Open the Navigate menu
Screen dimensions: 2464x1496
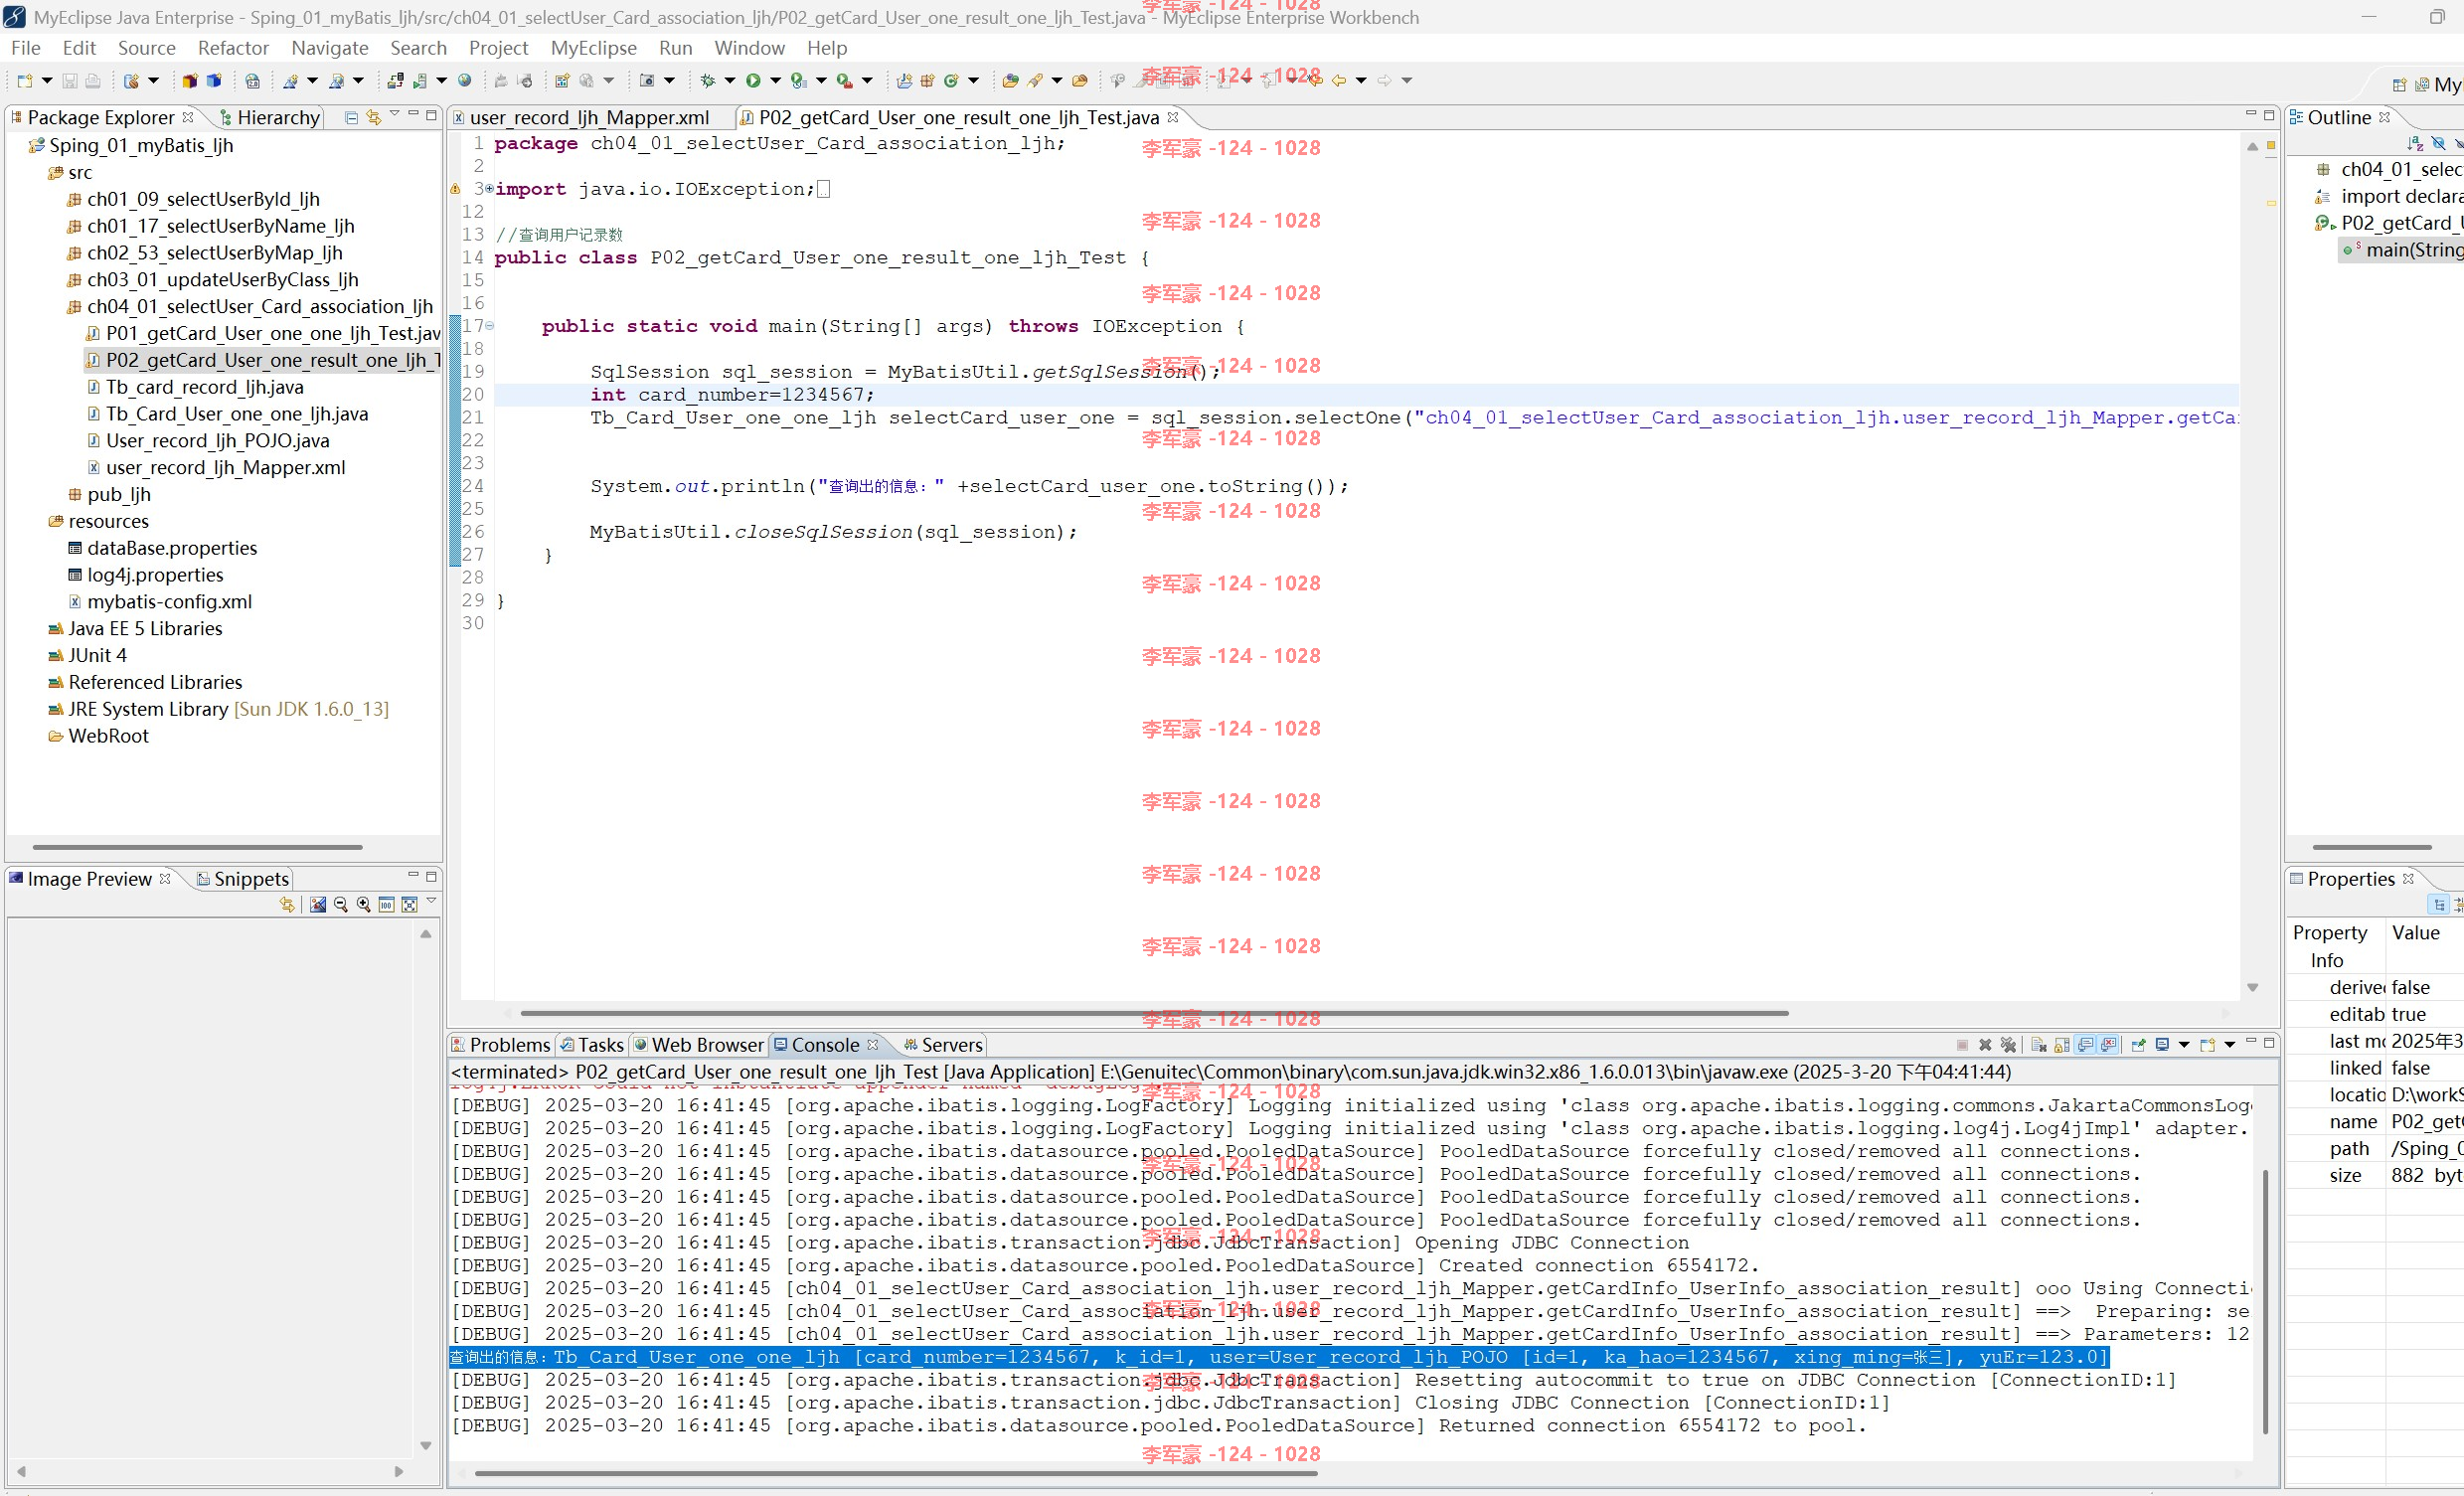329,48
